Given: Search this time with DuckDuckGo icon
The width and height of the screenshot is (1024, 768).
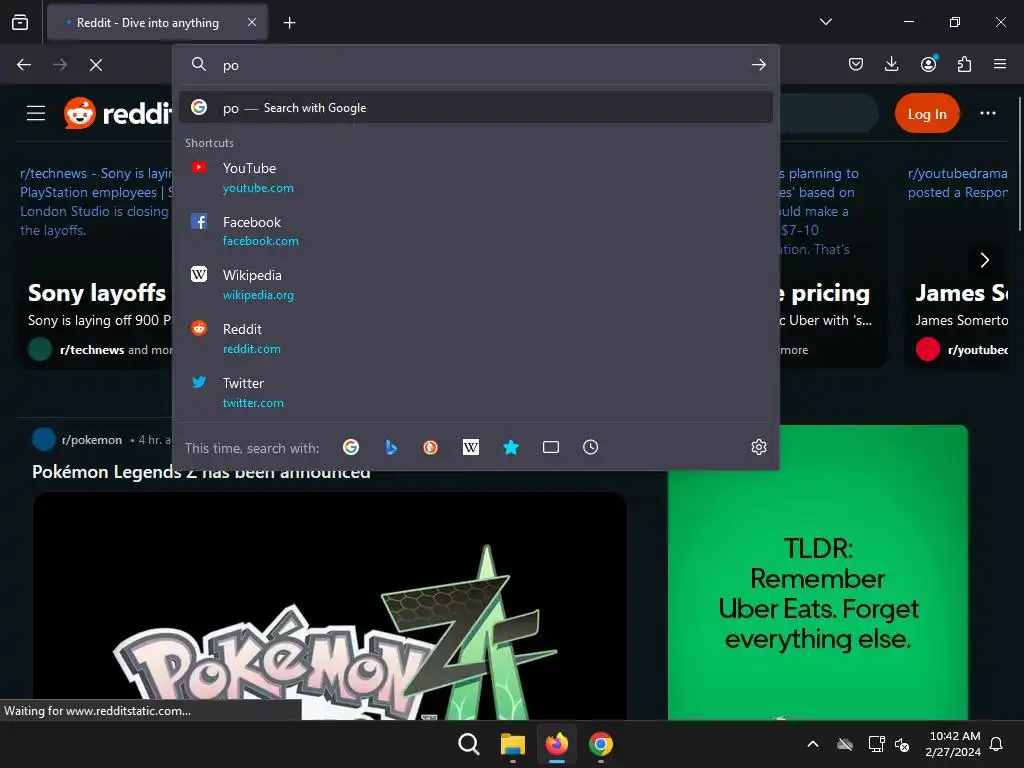Looking at the screenshot, I should (x=430, y=447).
